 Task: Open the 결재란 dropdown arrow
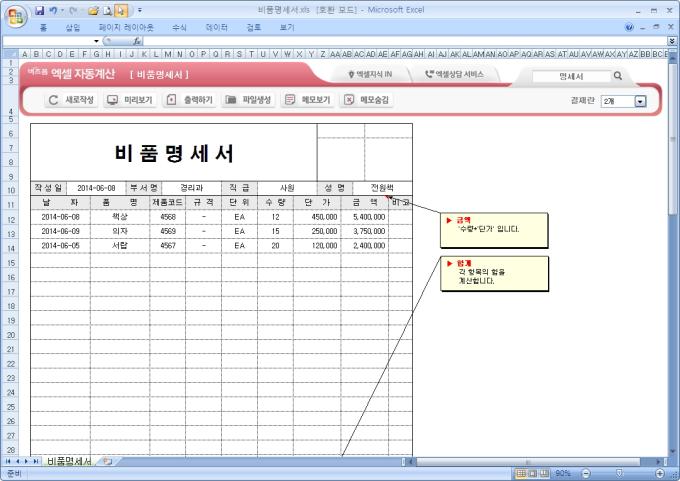tap(641, 101)
